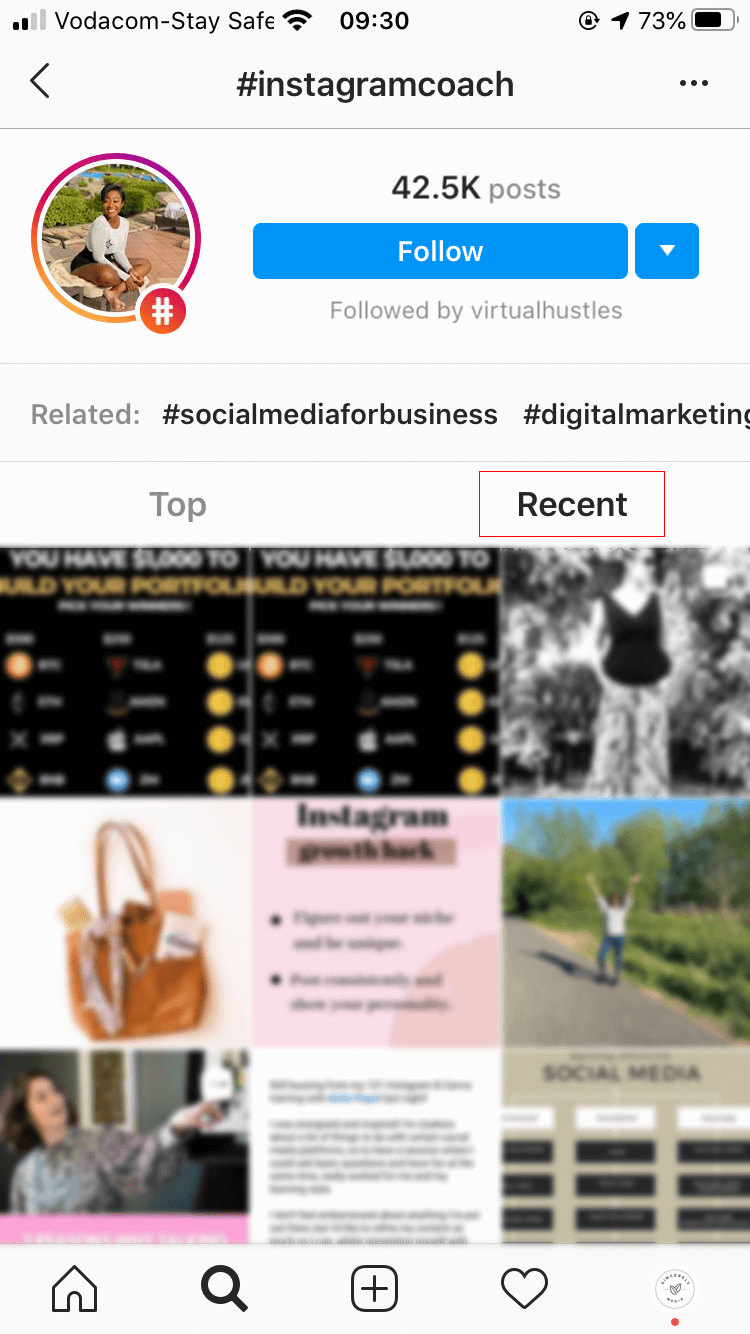Expand the dropdown arrow beside Follow

tap(667, 251)
